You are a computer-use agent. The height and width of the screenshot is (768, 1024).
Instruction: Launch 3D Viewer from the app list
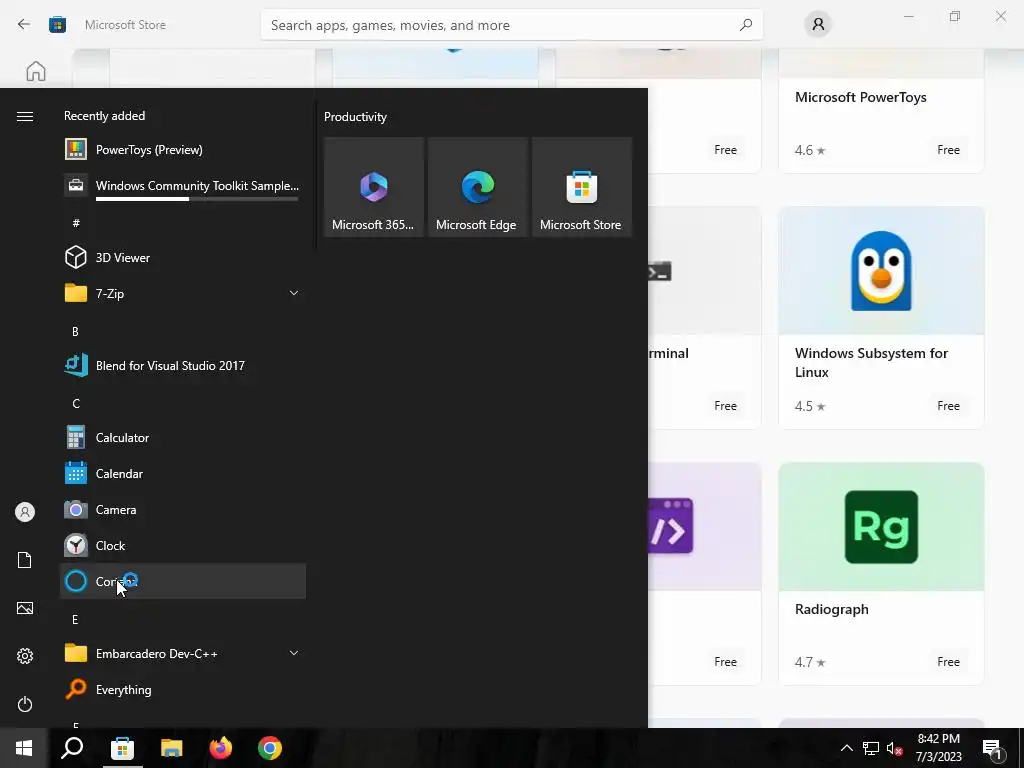coord(183,257)
